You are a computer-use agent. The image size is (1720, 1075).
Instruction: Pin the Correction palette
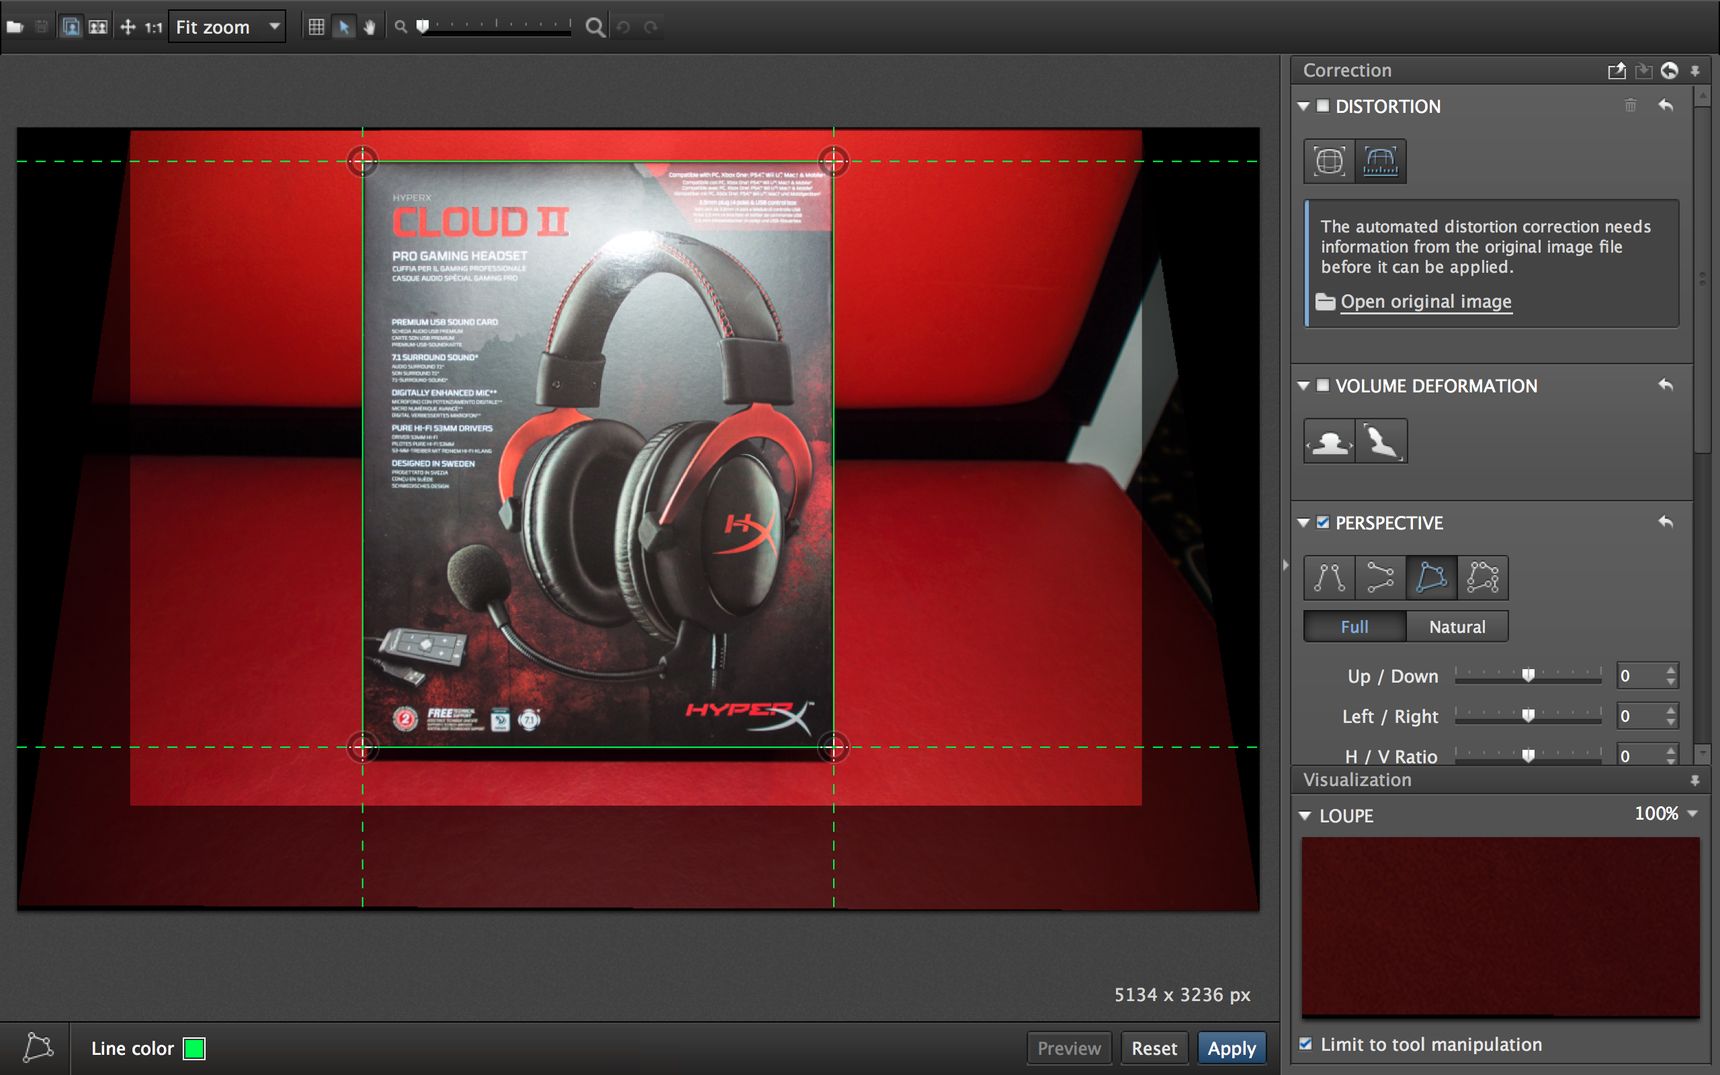click(1695, 71)
